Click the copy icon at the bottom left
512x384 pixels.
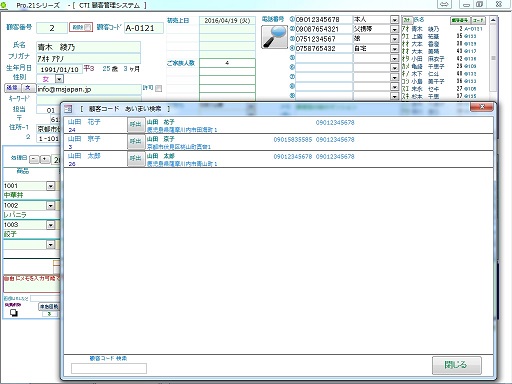click(14, 313)
